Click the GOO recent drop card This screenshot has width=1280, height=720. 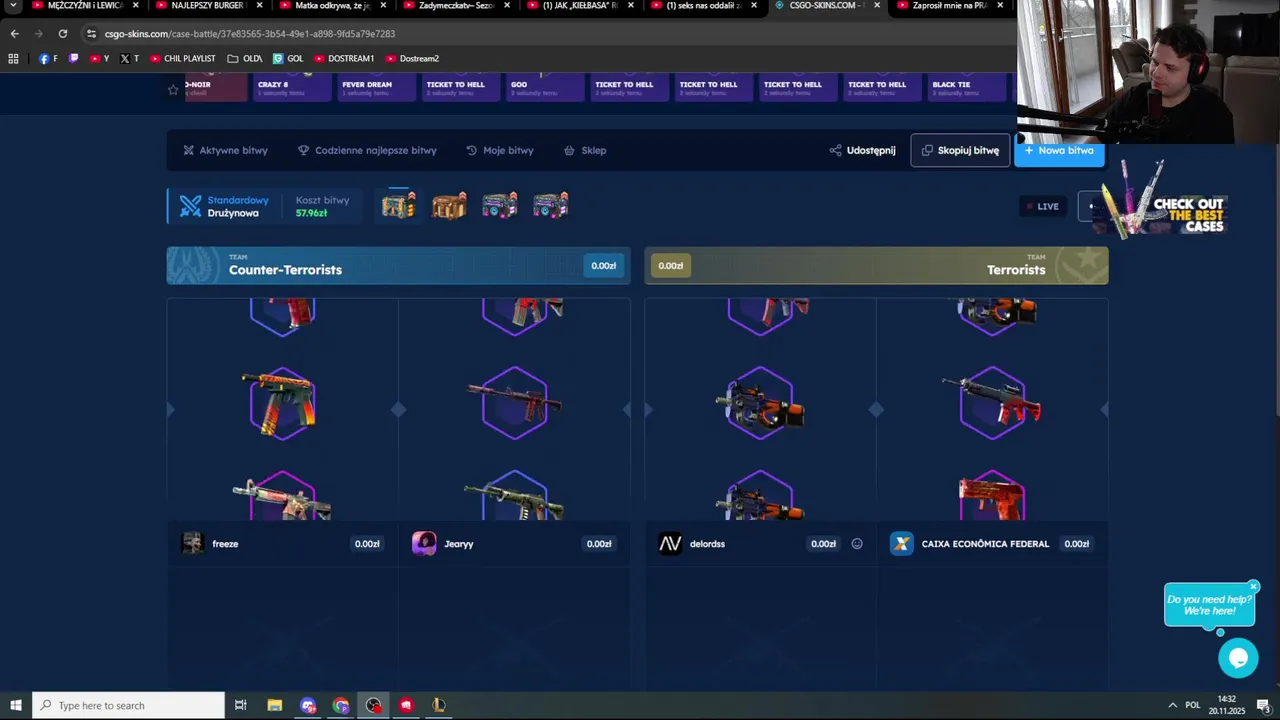[544, 88]
